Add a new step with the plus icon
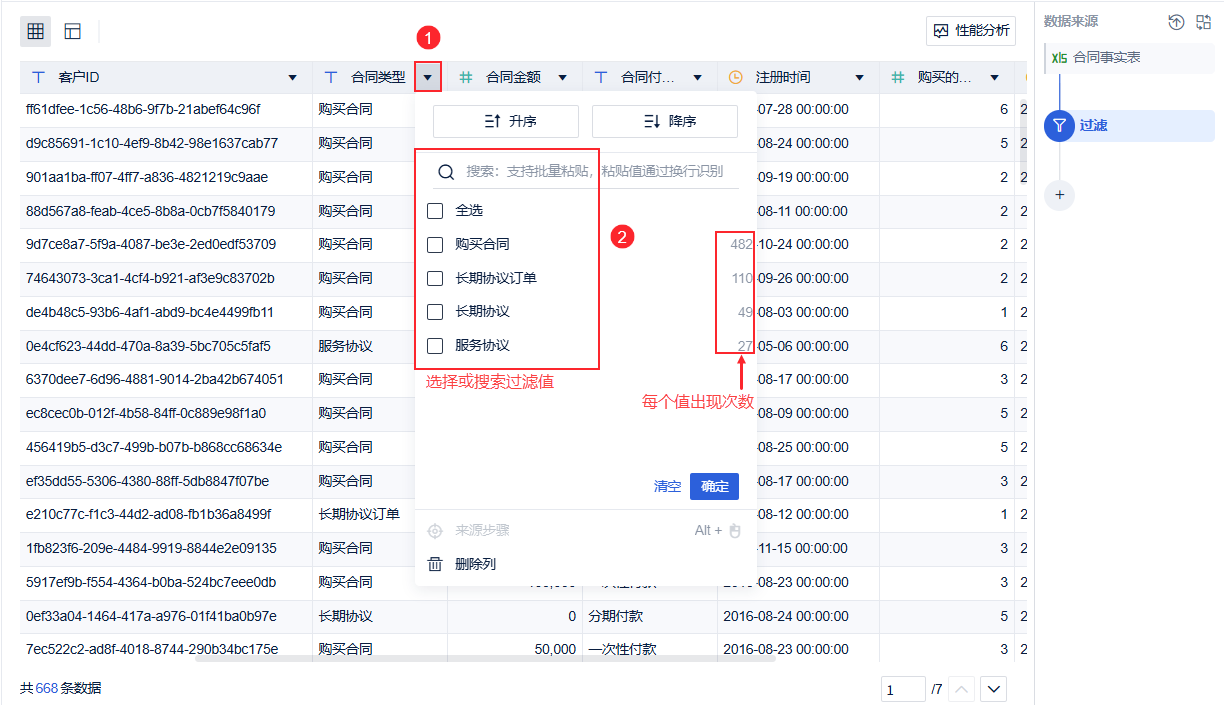 [1060, 195]
